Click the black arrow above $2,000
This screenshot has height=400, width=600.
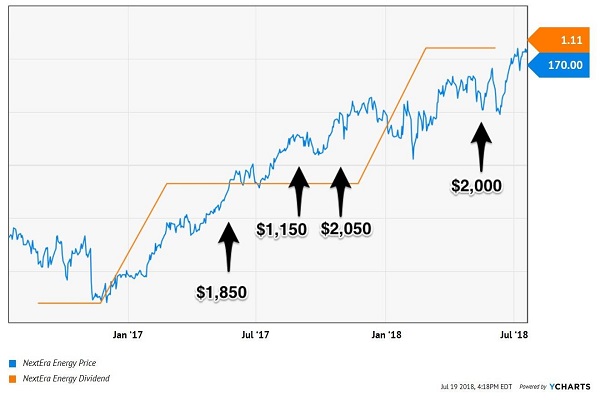[x=481, y=147]
